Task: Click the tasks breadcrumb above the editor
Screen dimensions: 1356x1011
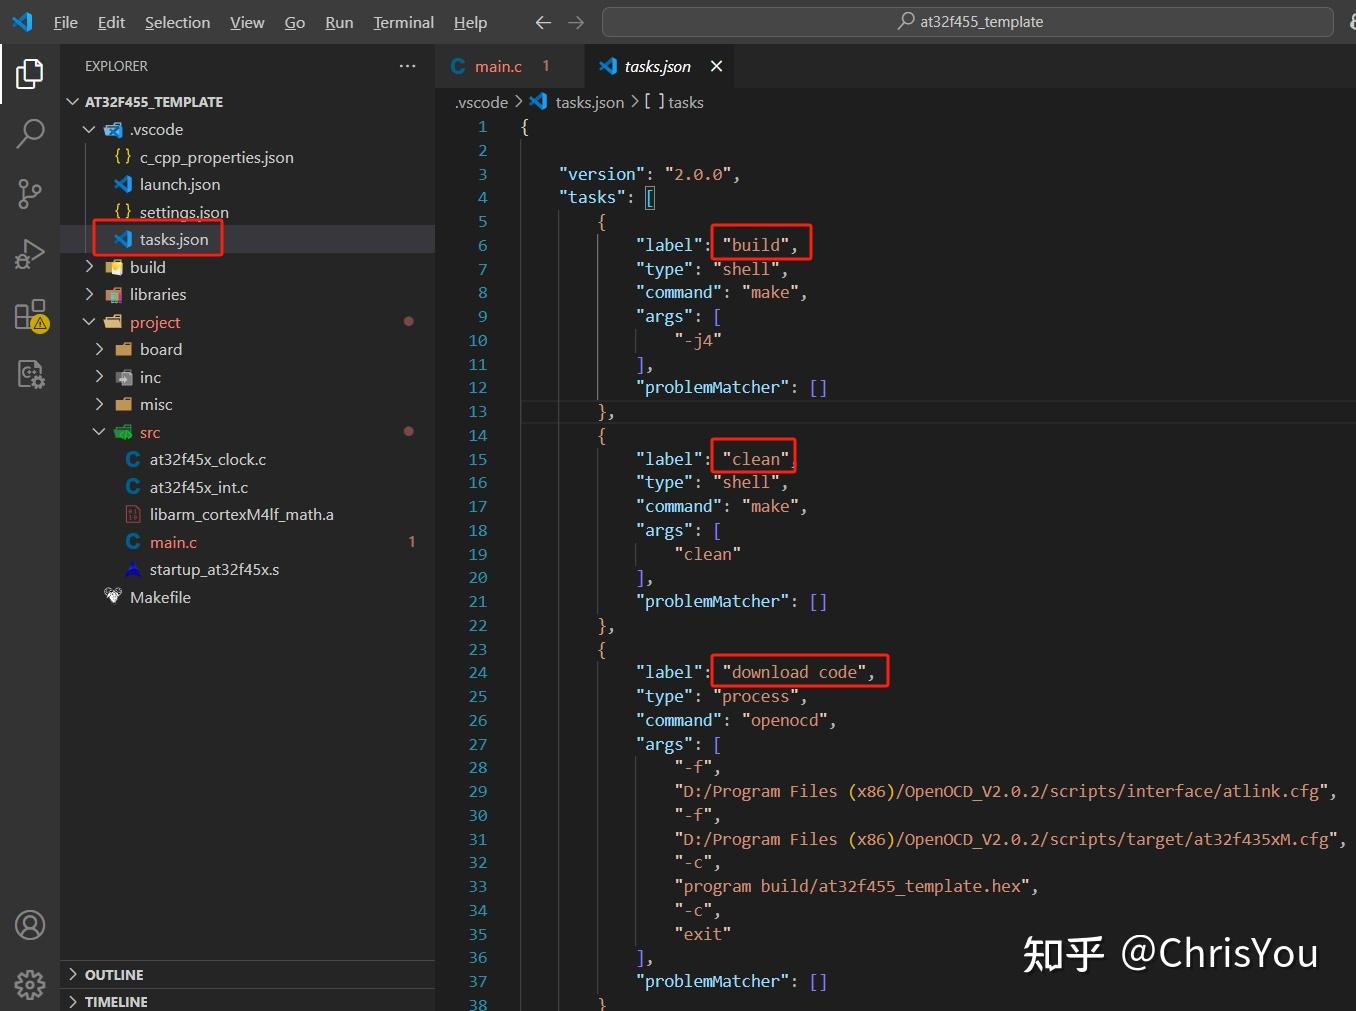Action: tap(685, 101)
